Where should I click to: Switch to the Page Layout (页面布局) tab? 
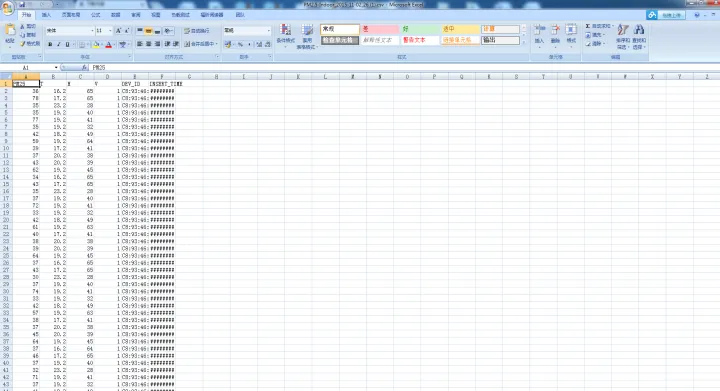pyautogui.click(x=71, y=15)
